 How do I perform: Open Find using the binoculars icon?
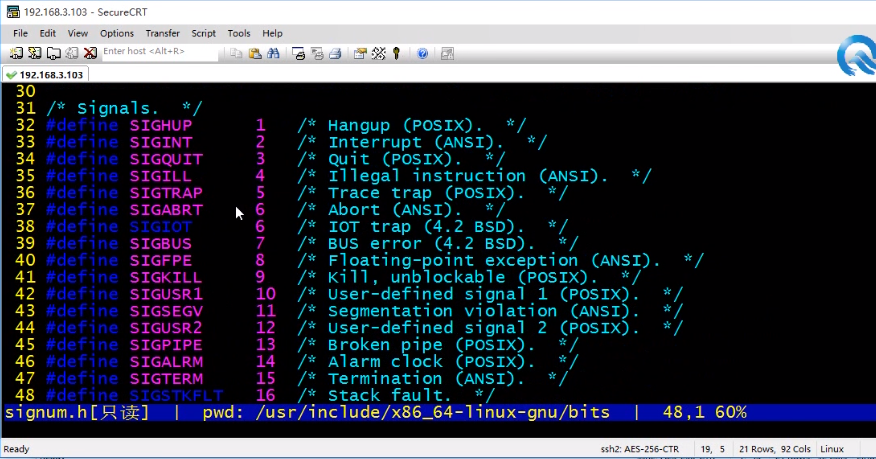(x=272, y=53)
